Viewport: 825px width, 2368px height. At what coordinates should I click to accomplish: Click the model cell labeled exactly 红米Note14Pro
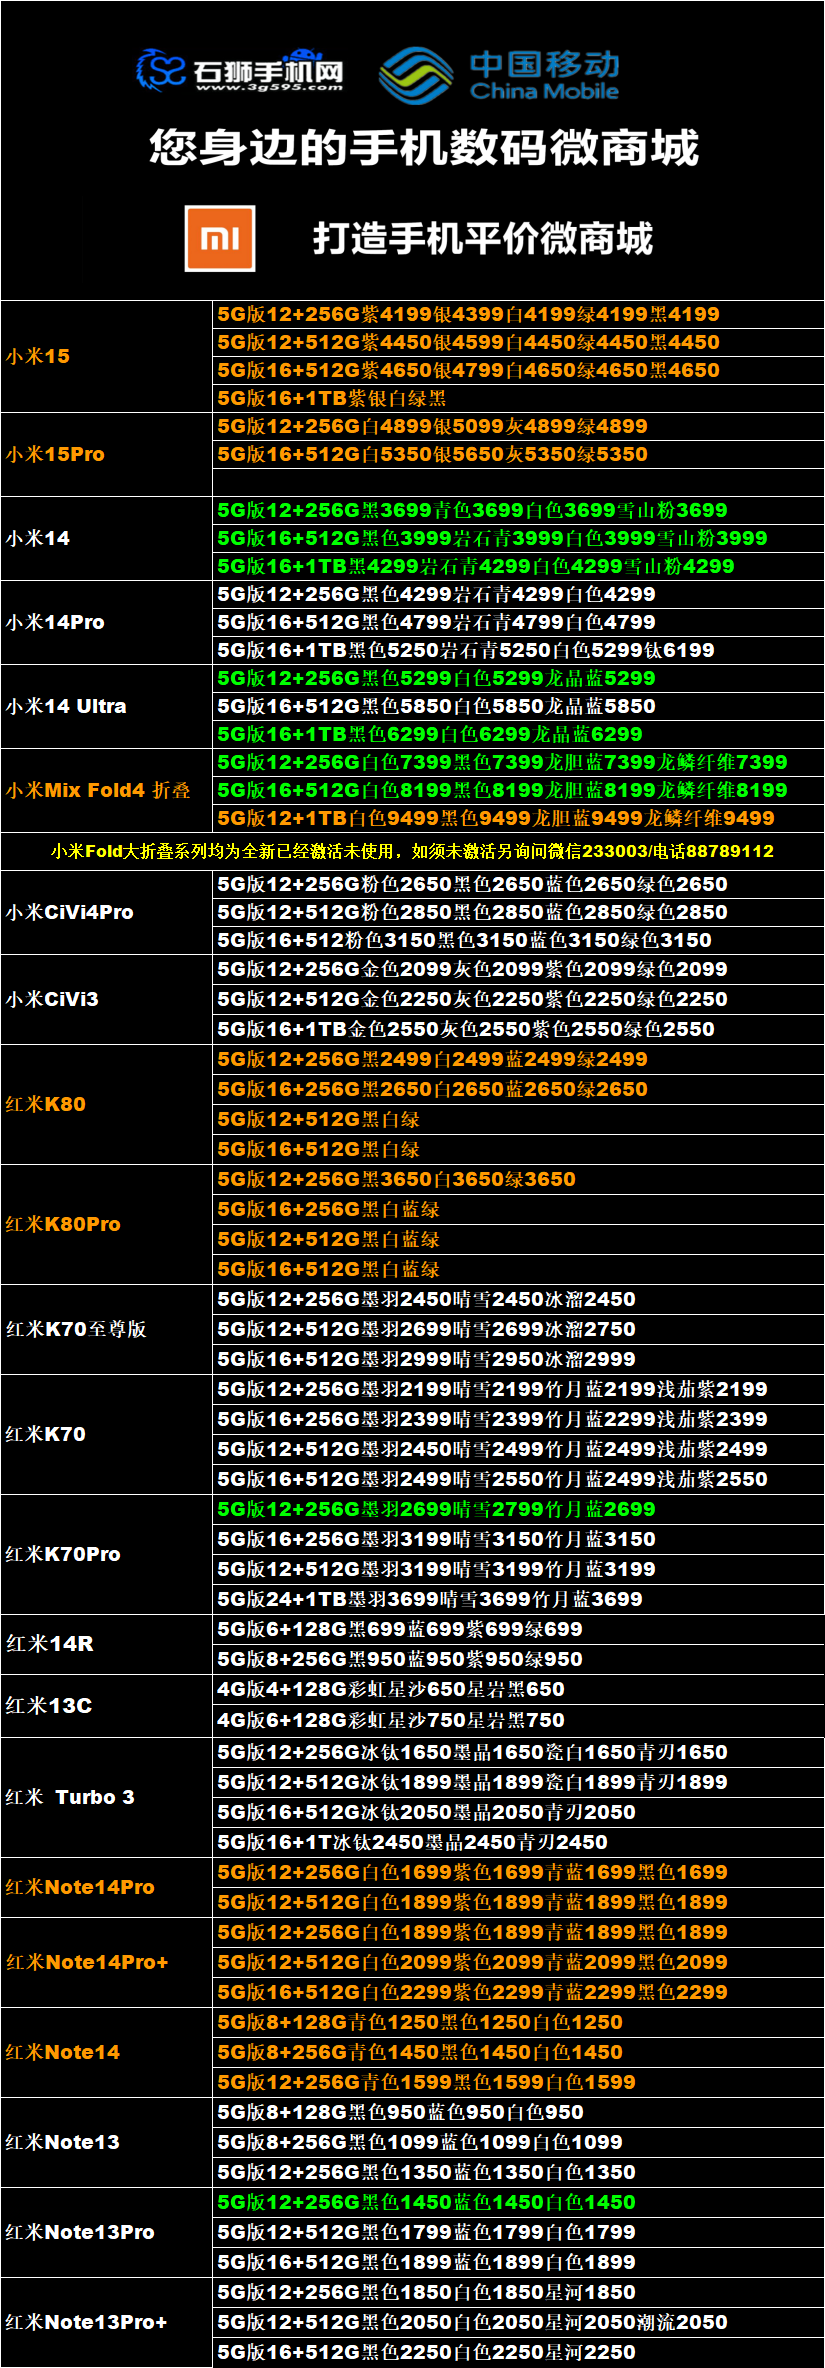pos(107,1887)
